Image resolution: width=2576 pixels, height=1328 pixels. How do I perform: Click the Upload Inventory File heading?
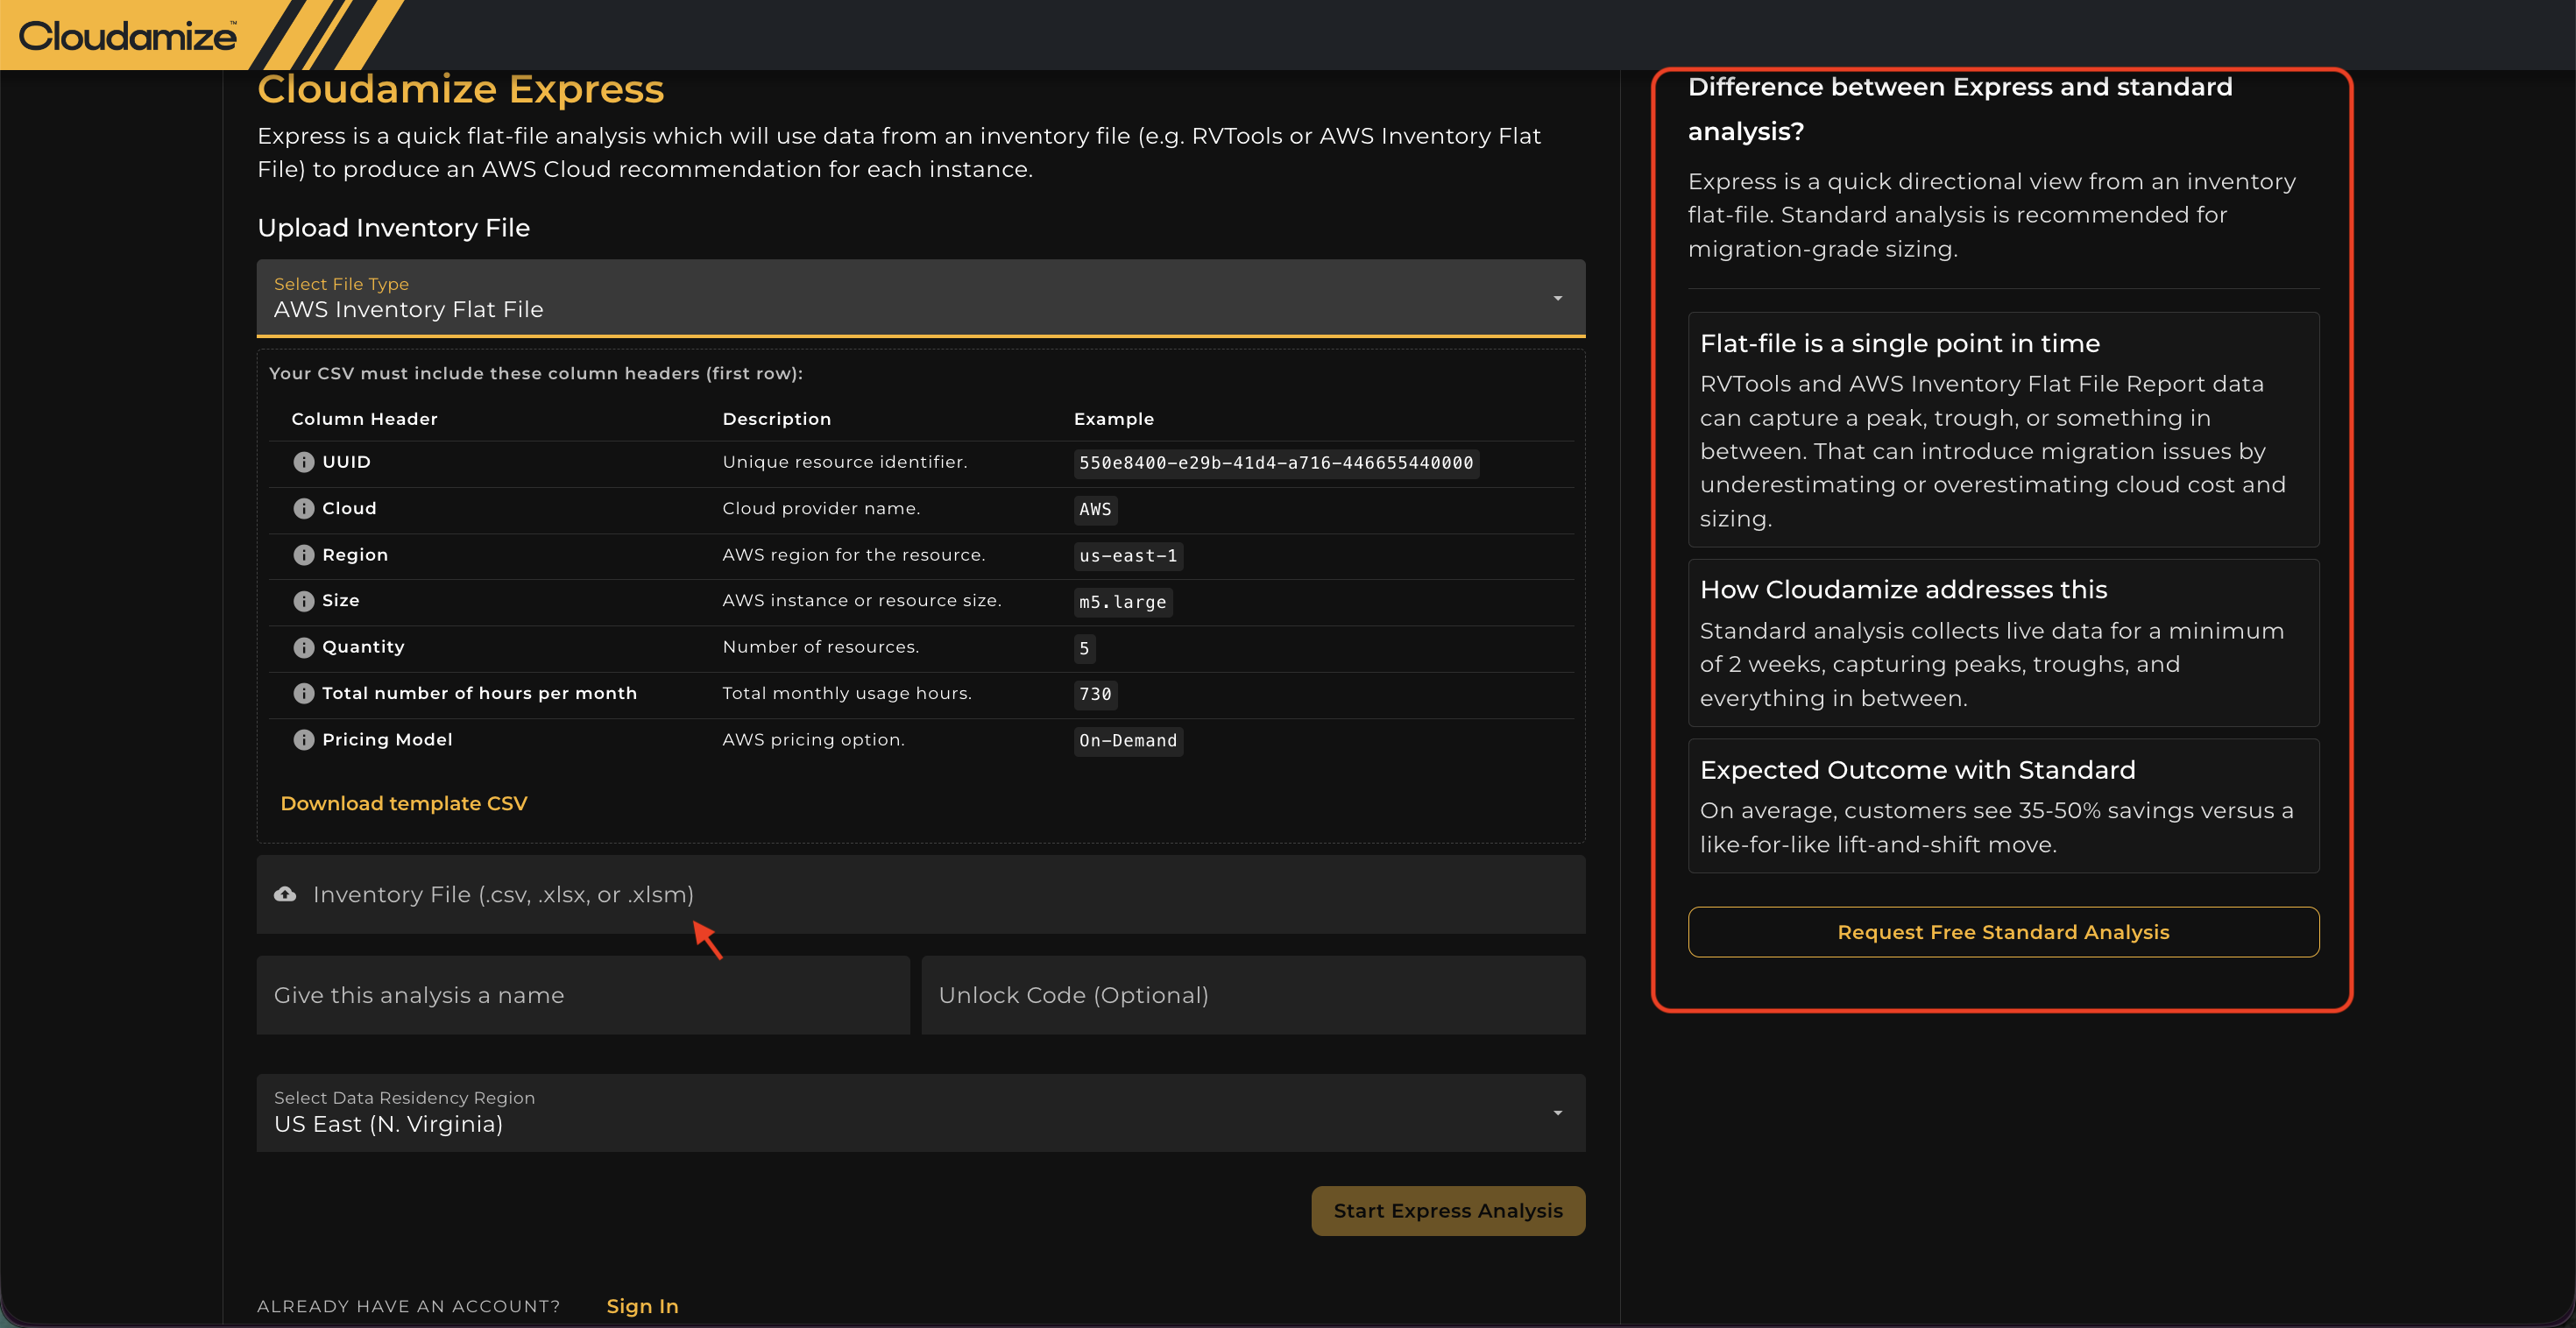coord(394,228)
